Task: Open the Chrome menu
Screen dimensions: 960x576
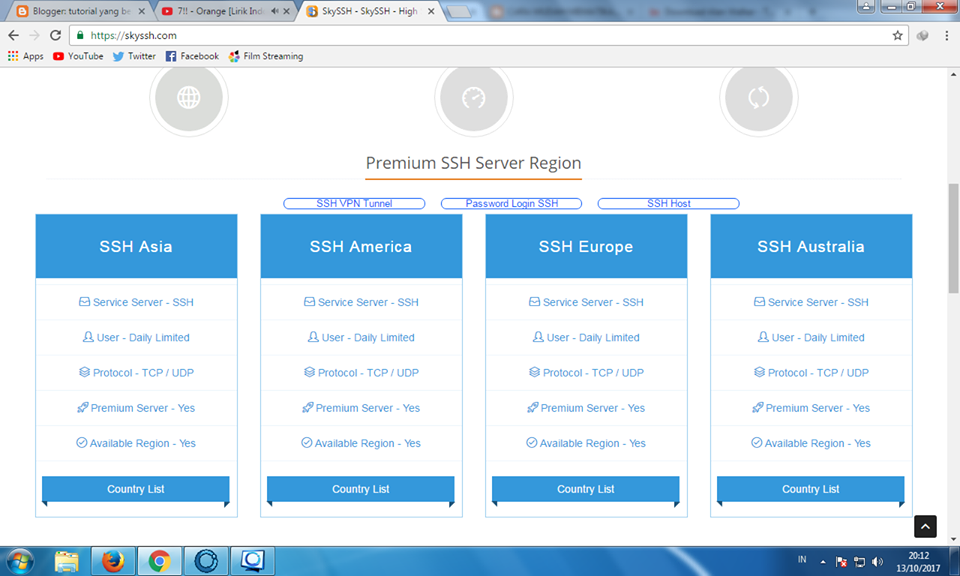Action: 946,34
